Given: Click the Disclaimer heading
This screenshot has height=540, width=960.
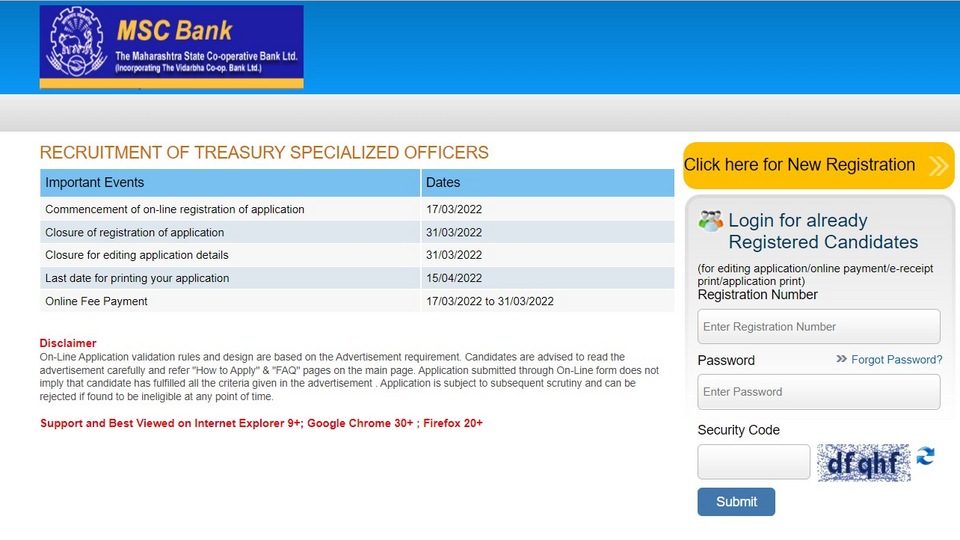Looking at the screenshot, I should [68, 343].
